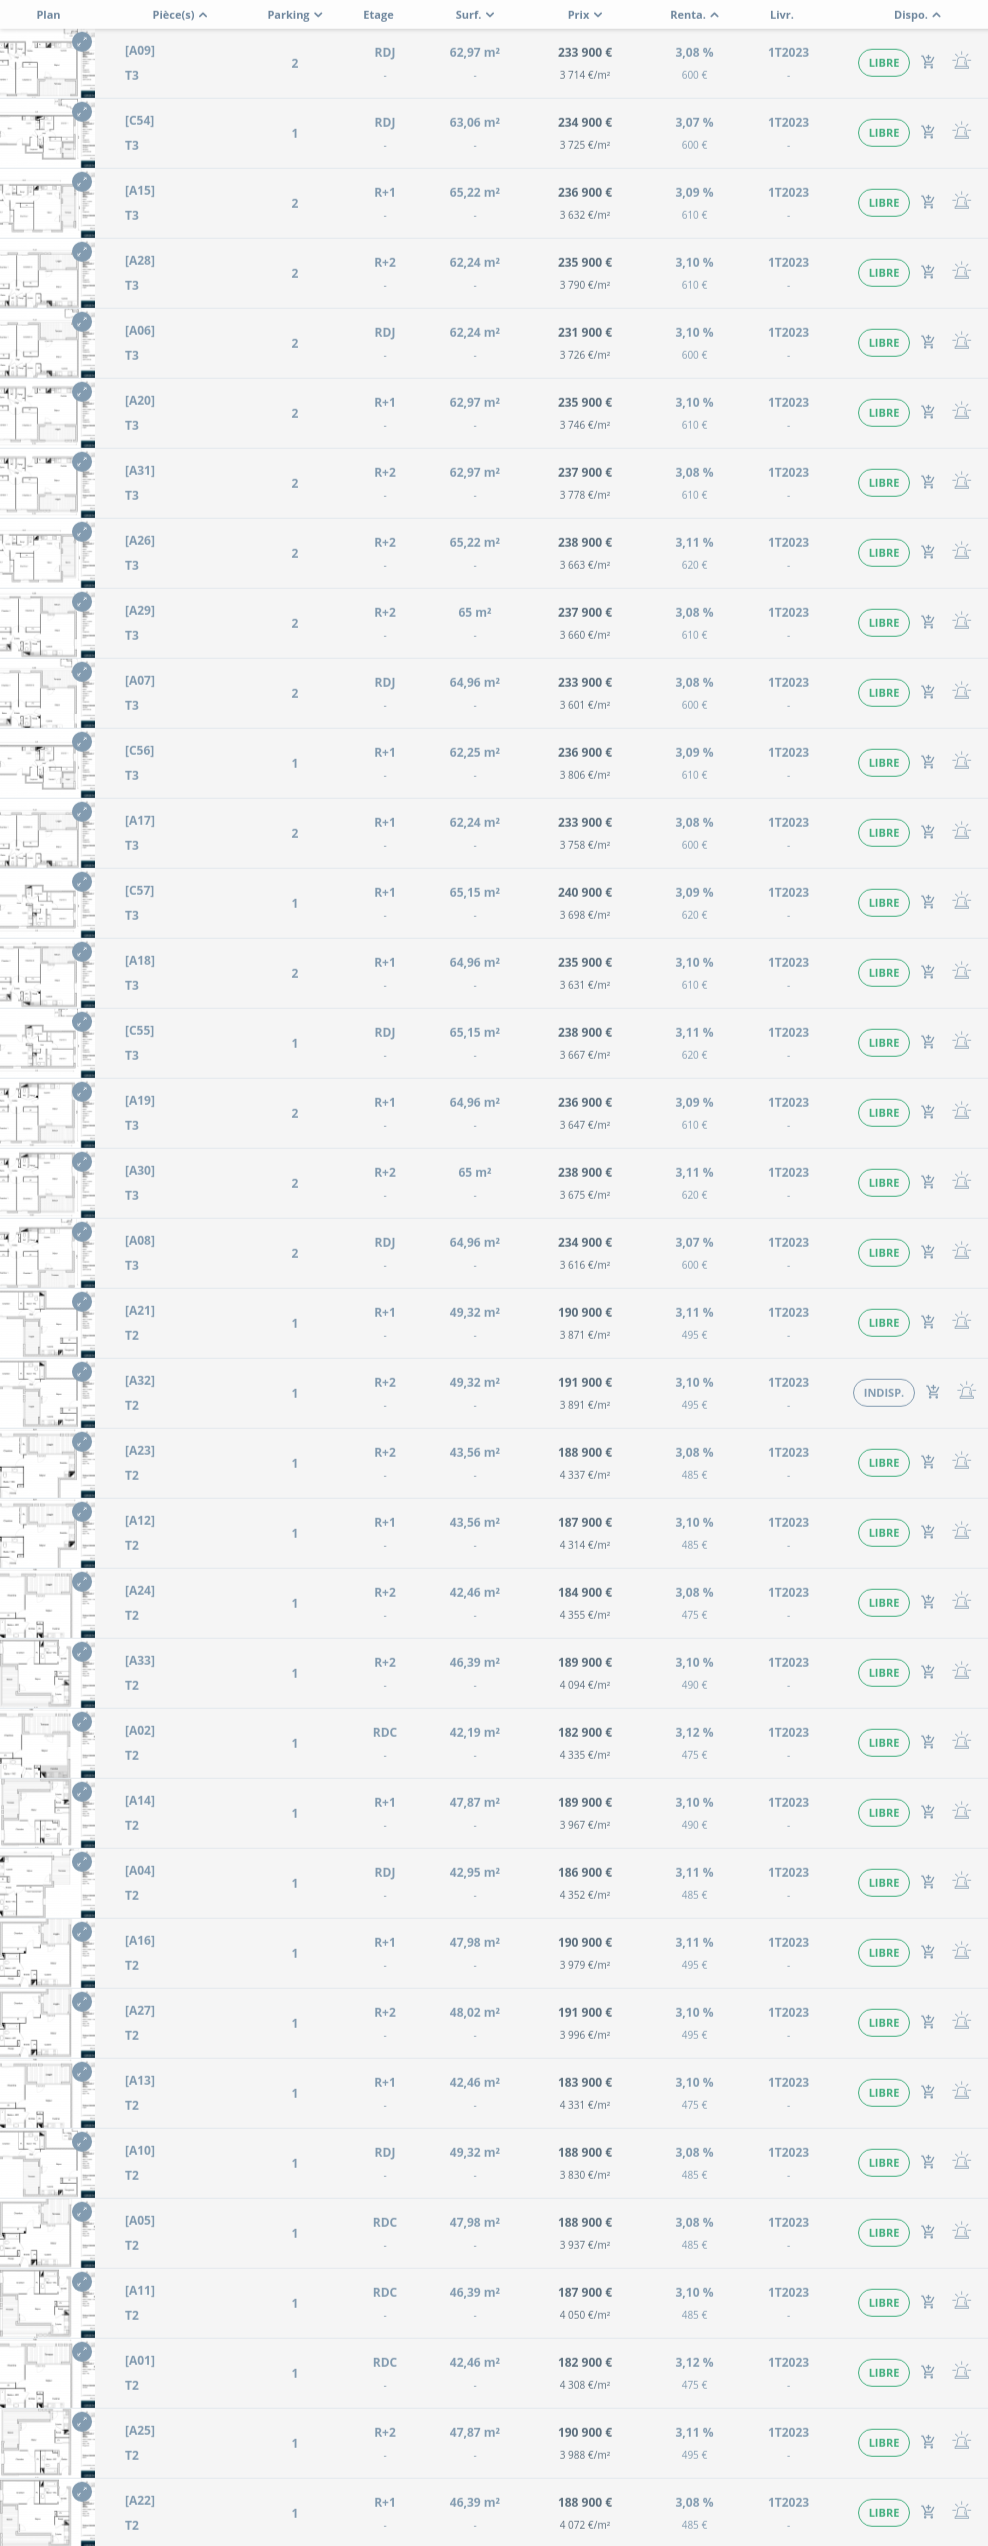Sort listings by Surf. column

tap(475, 15)
